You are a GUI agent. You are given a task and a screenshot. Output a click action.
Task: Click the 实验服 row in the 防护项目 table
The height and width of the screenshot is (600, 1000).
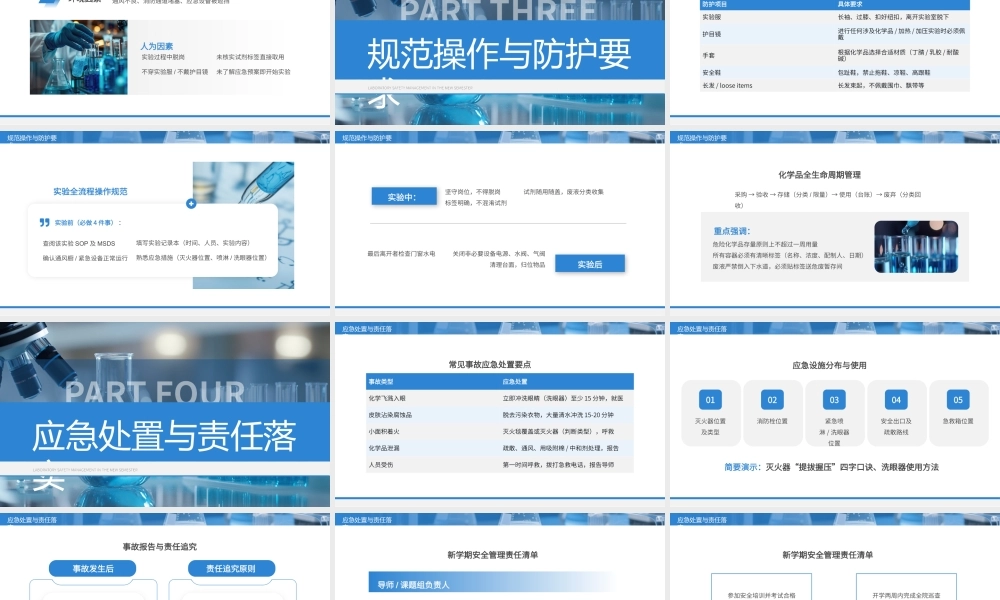[835, 17]
